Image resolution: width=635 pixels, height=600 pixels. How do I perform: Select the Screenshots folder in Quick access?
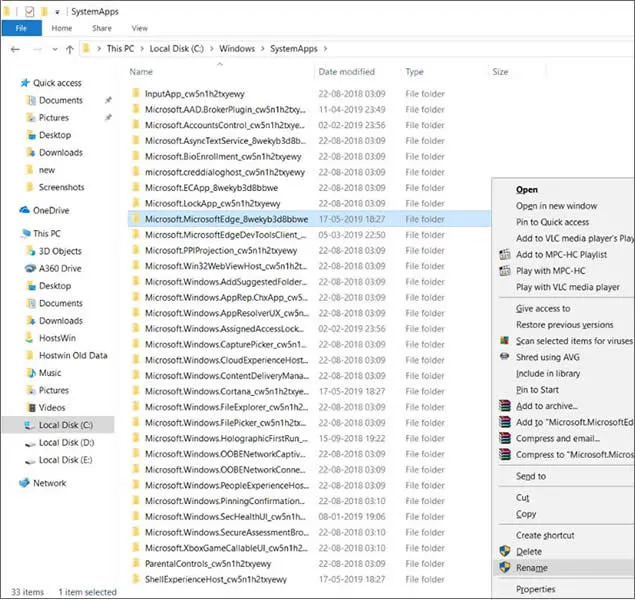(61, 187)
